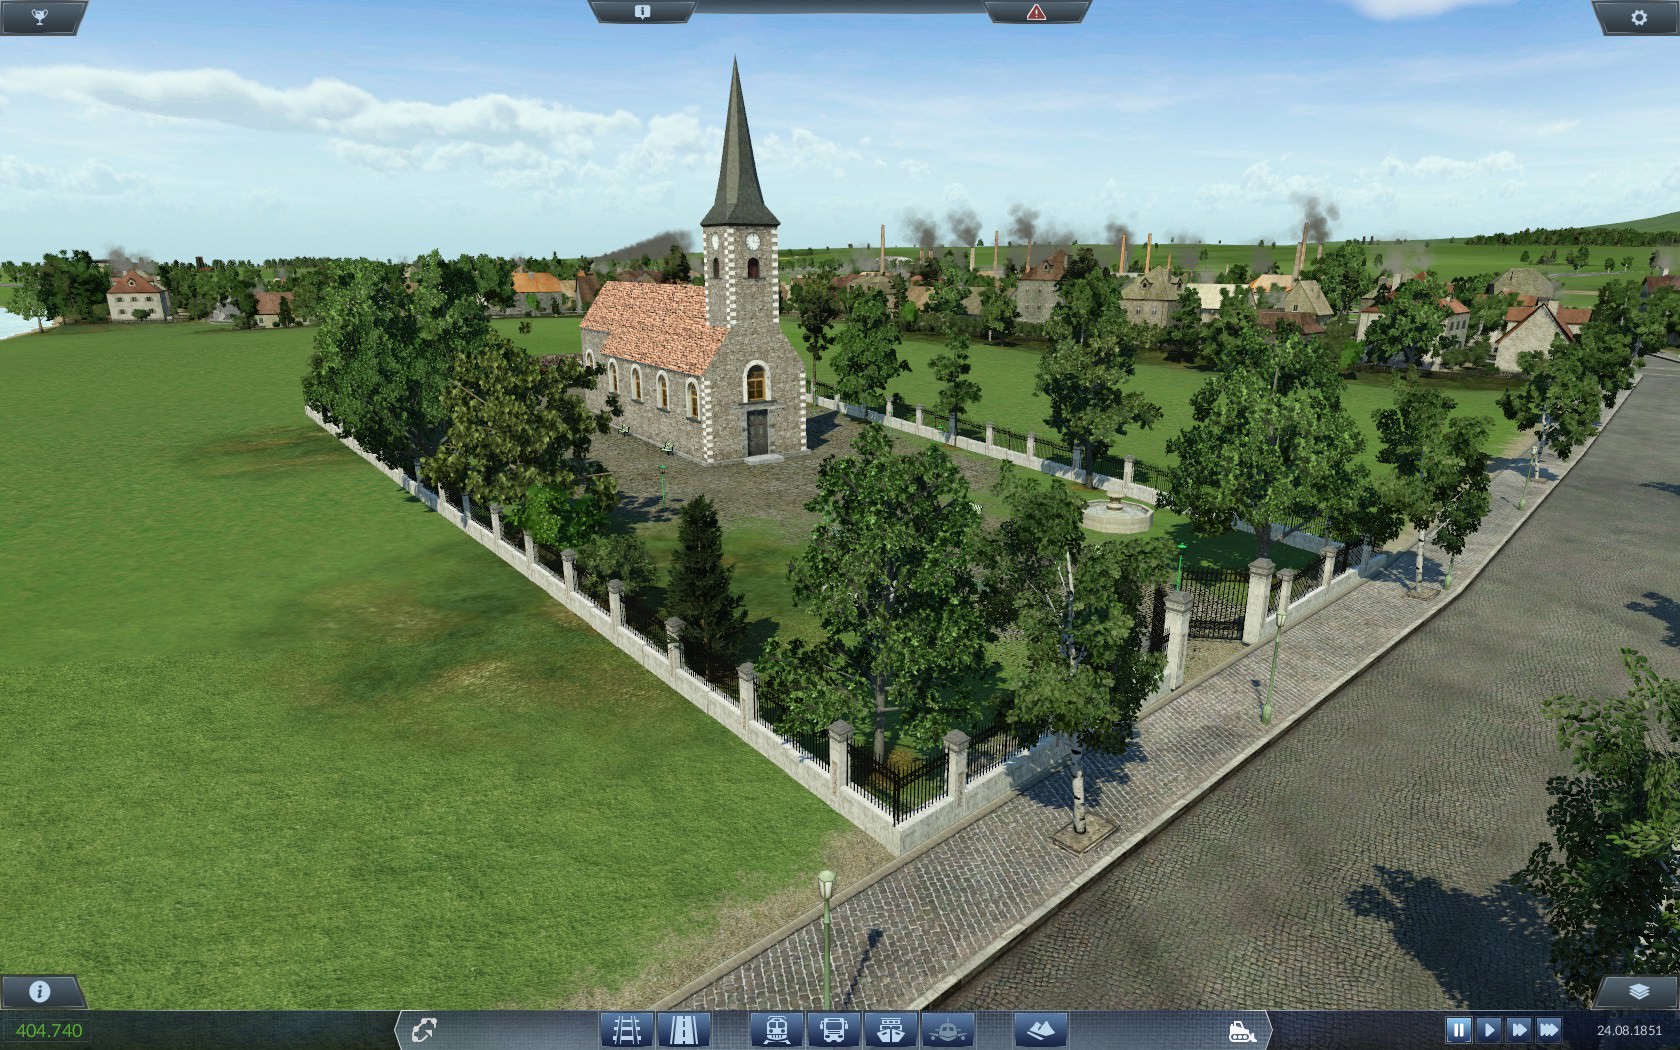Pause the game simulation
Image resolution: width=1680 pixels, height=1050 pixels.
[x=1458, y=1029]
